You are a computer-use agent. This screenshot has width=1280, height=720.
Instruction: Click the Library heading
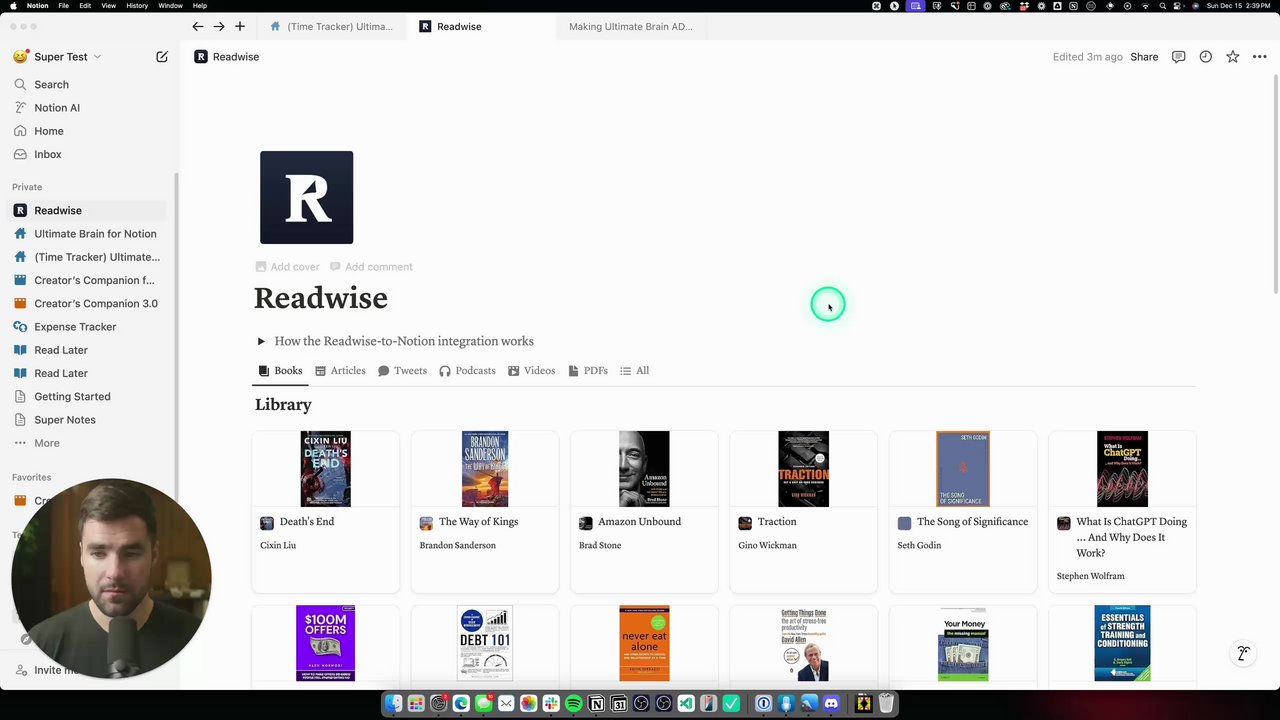(x=283, y=405)
